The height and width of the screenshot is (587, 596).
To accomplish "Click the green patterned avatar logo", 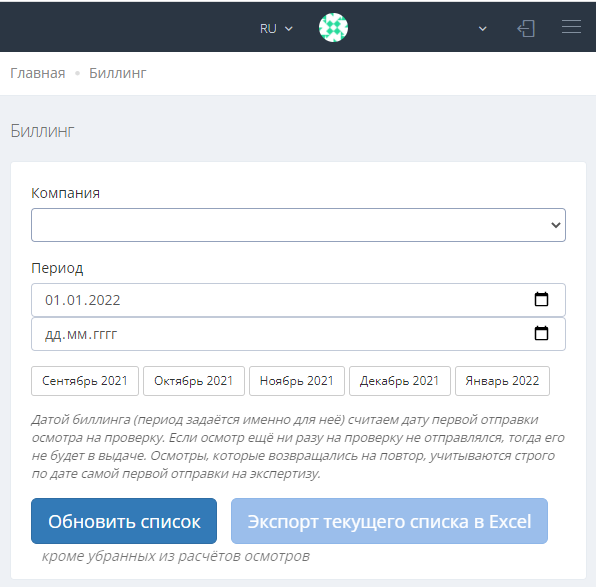I will (333, 28).
